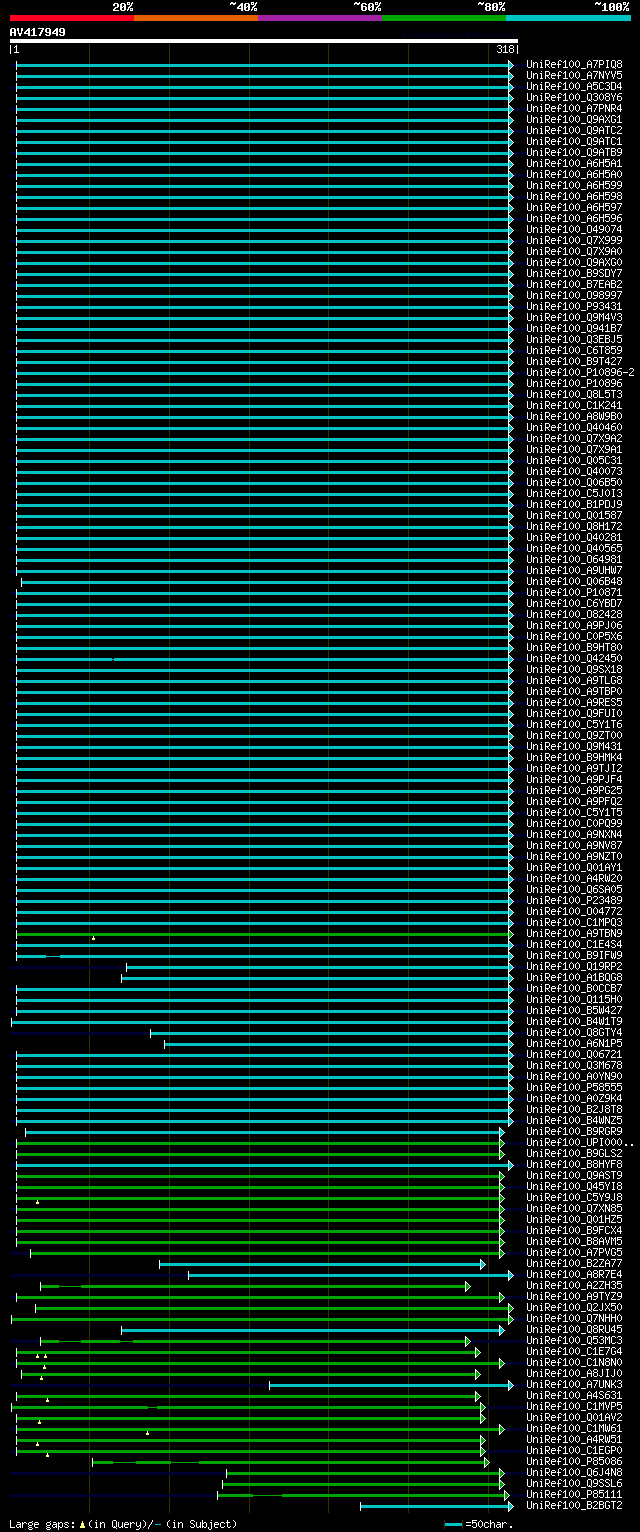
Task: Open hit UniRef100_Q8H172
Action: pos(574,526)
